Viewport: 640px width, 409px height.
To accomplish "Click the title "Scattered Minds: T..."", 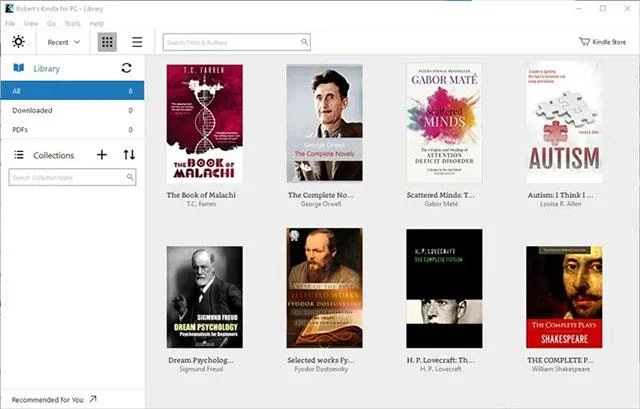I will [x=441, y=195].
